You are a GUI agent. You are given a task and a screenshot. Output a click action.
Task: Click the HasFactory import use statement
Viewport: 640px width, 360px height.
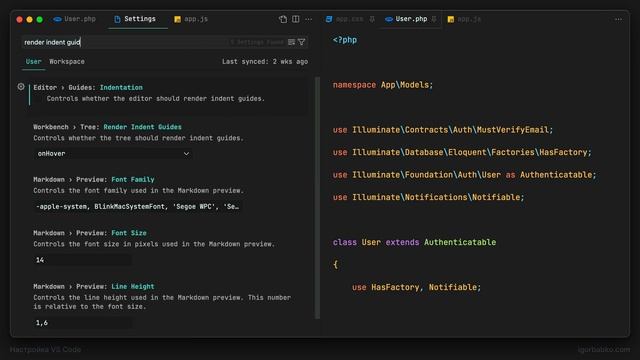(462, 152)
